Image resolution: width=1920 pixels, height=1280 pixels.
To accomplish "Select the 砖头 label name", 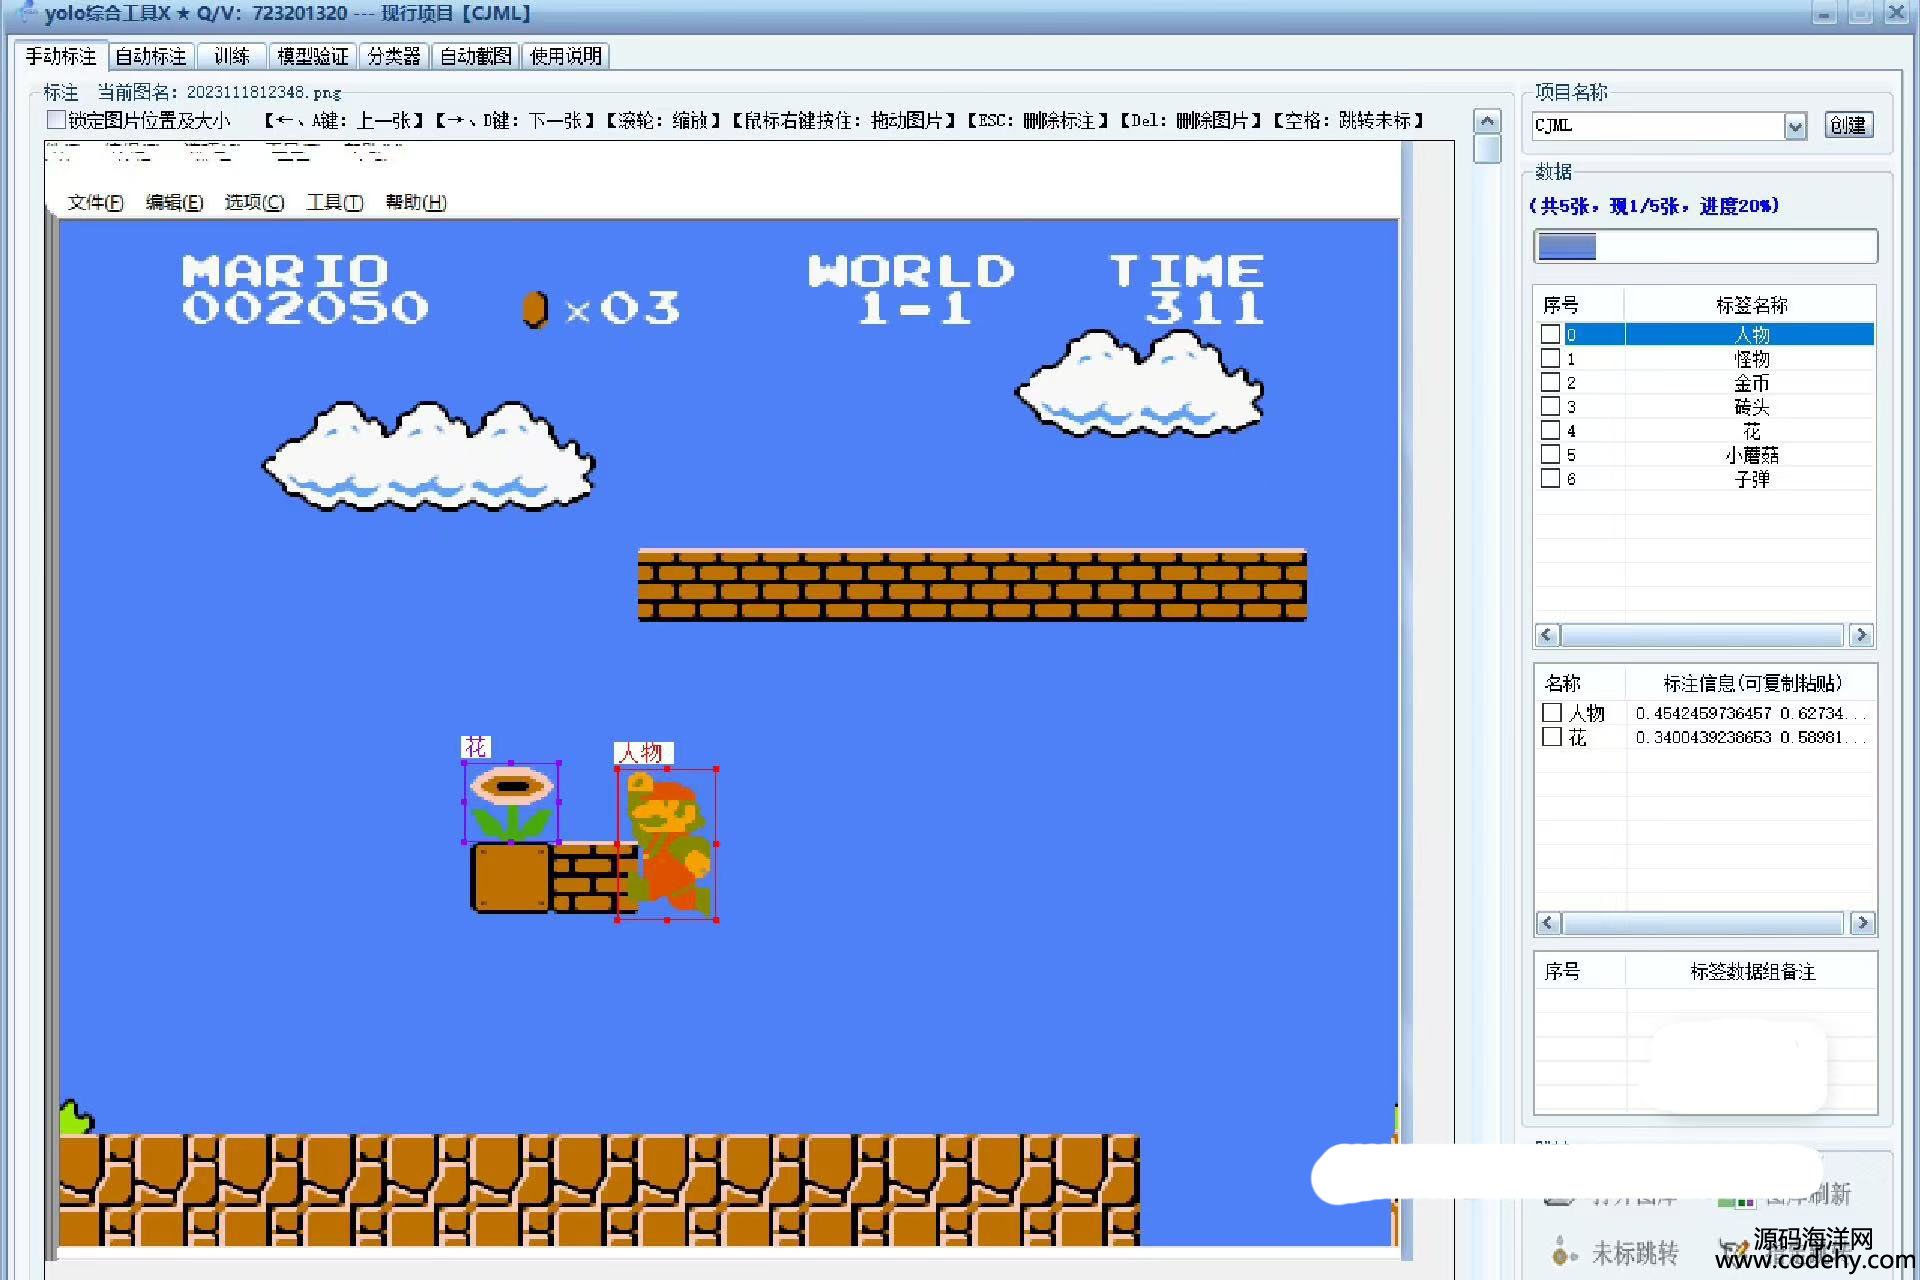I will point(1751,407).
